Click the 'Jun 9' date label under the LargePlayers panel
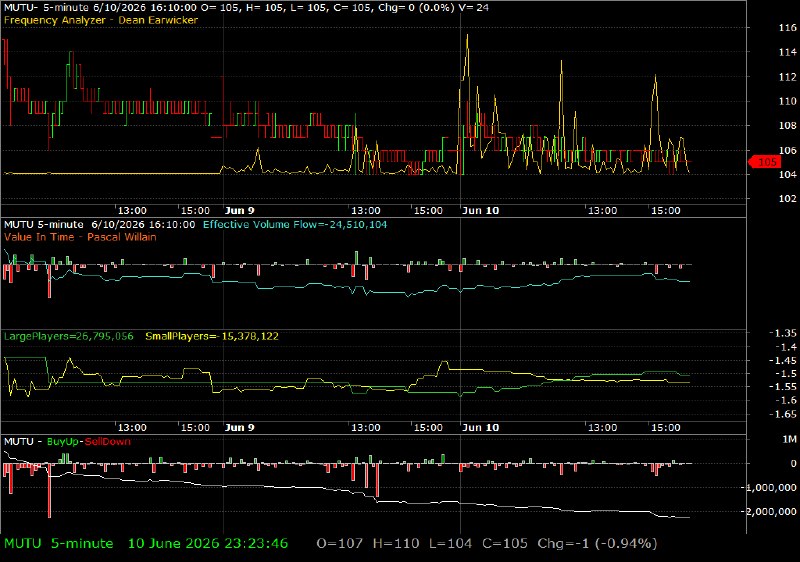This screenshot has width=800, height=562. coord(240,427)
